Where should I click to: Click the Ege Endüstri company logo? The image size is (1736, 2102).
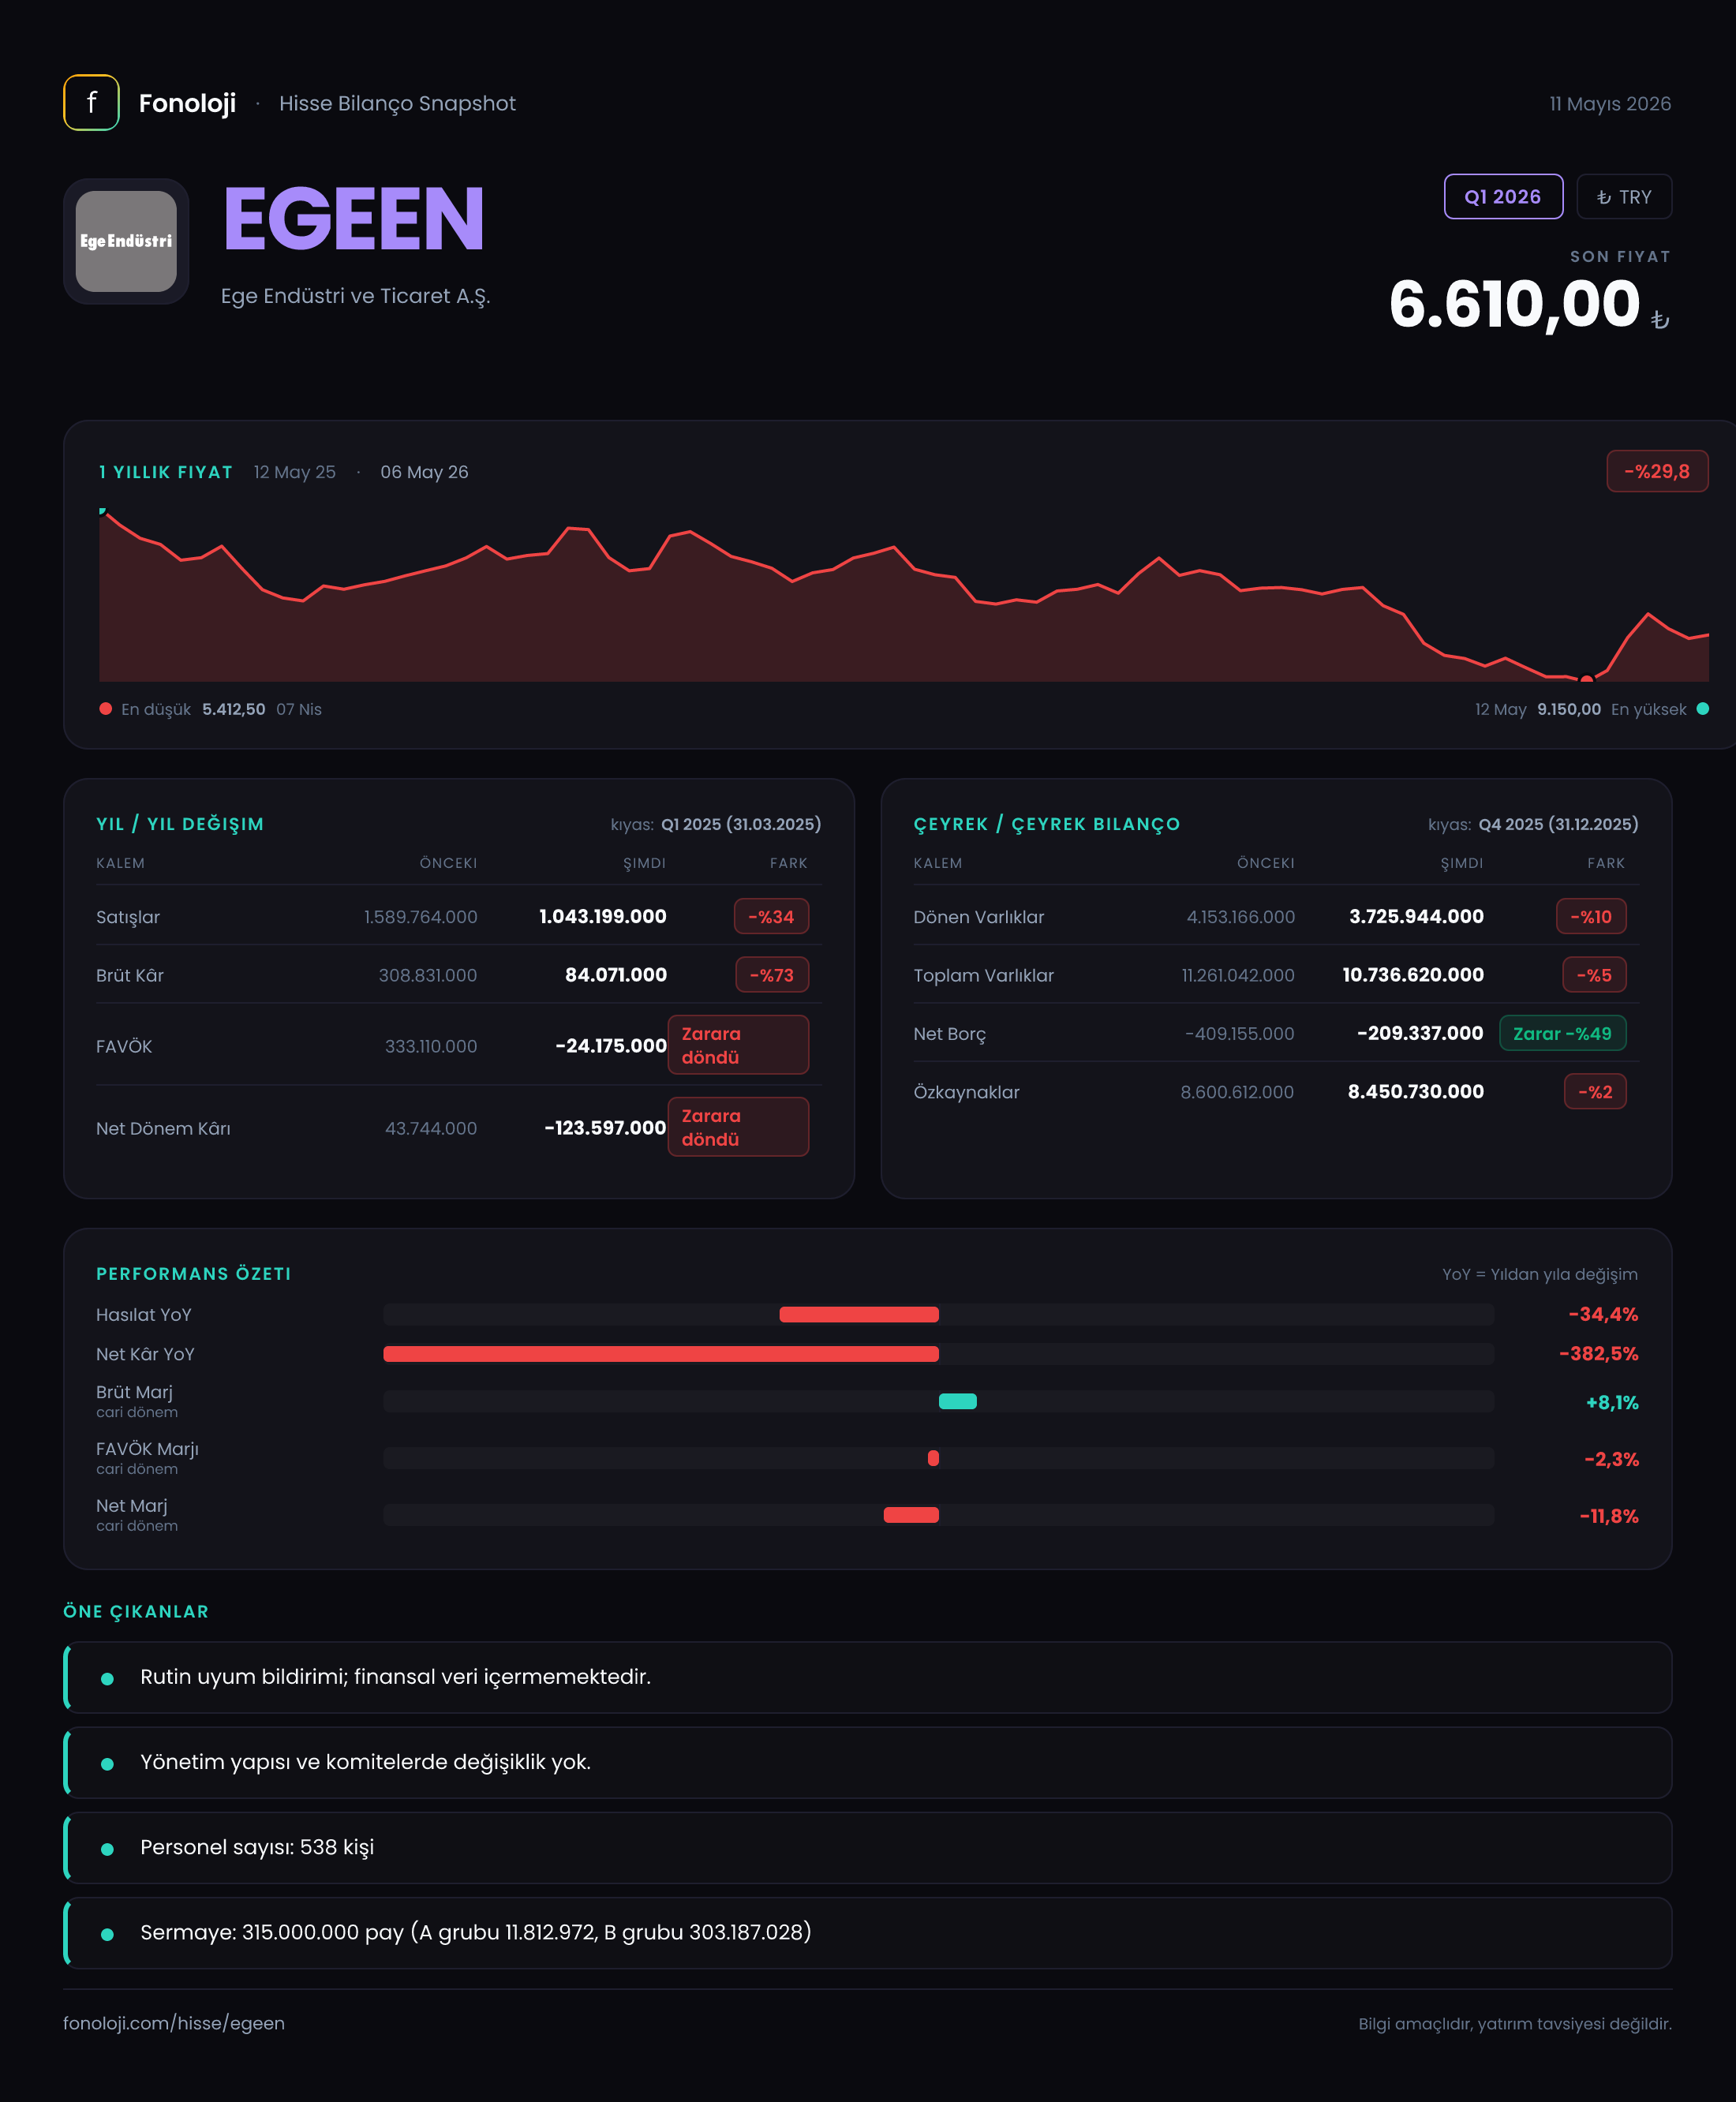click(x=126, y=241)
